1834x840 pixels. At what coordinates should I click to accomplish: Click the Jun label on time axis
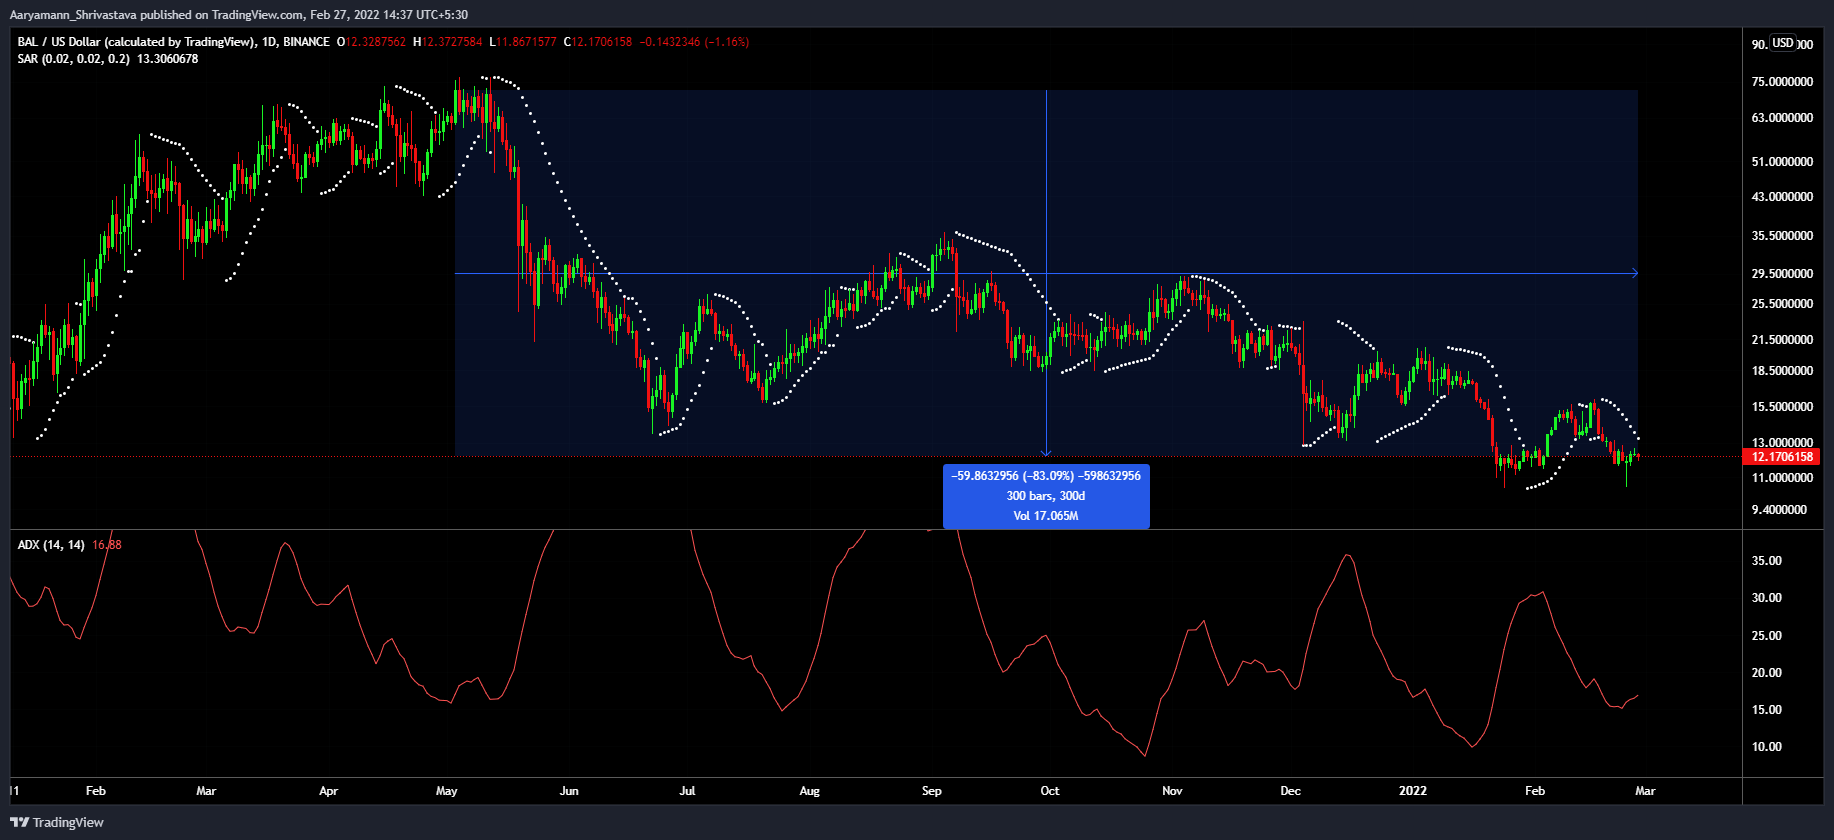(569, 791)
